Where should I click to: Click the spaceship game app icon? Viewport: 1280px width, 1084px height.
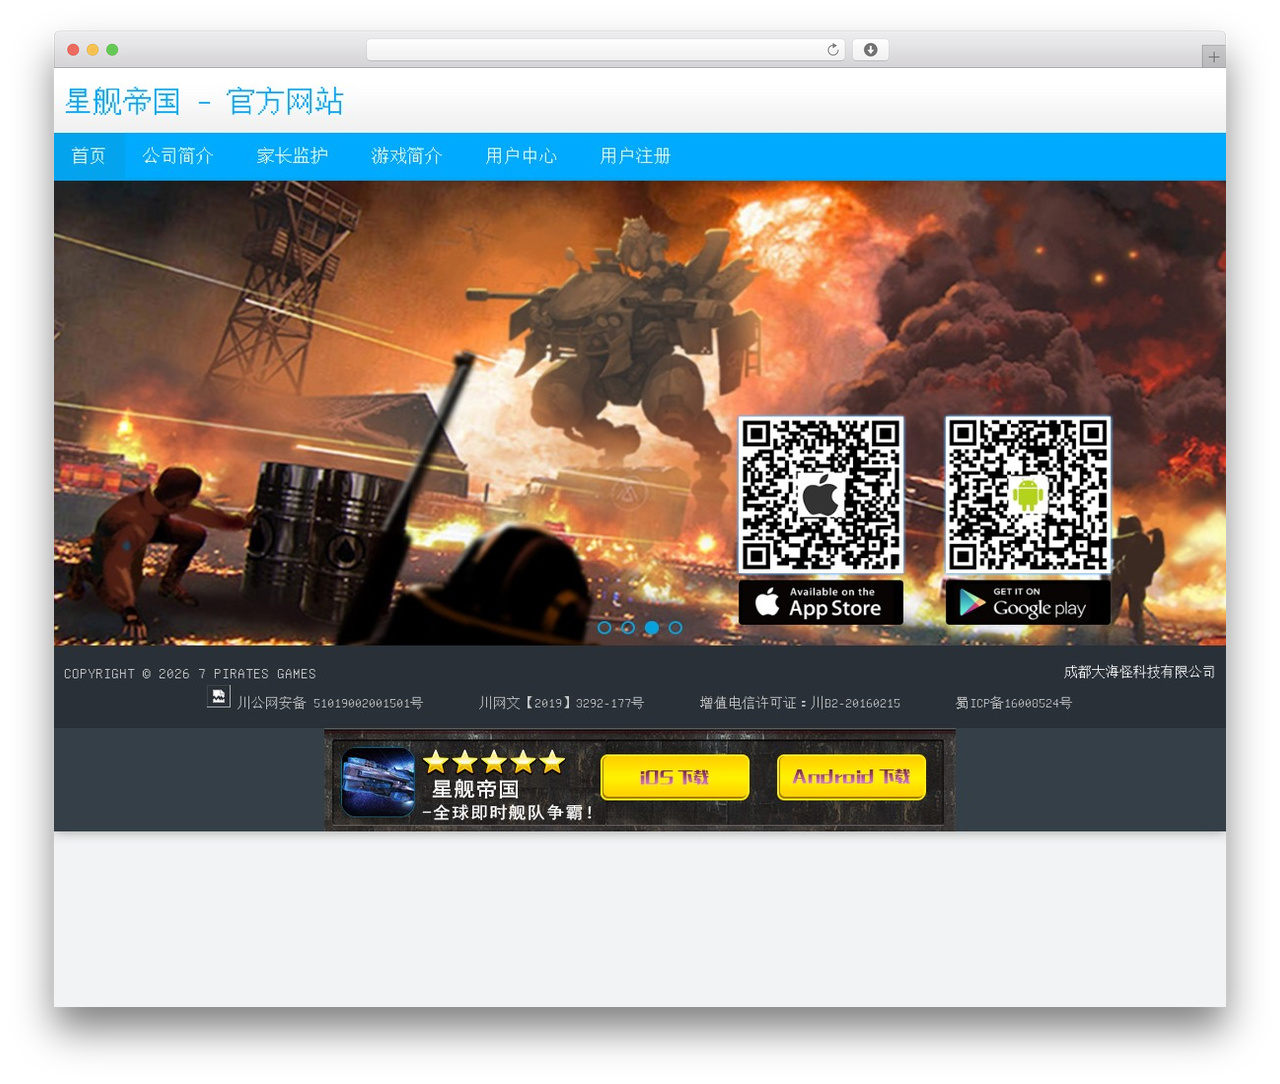pos(378,782)
